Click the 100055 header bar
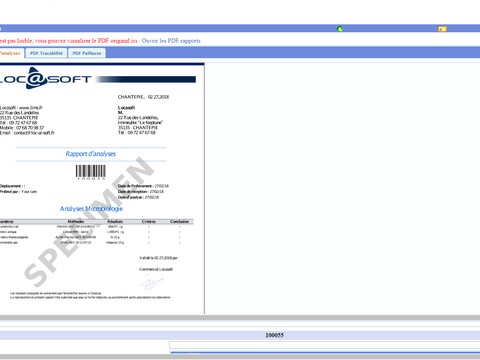The image size is (480, 360). (240, 335)
